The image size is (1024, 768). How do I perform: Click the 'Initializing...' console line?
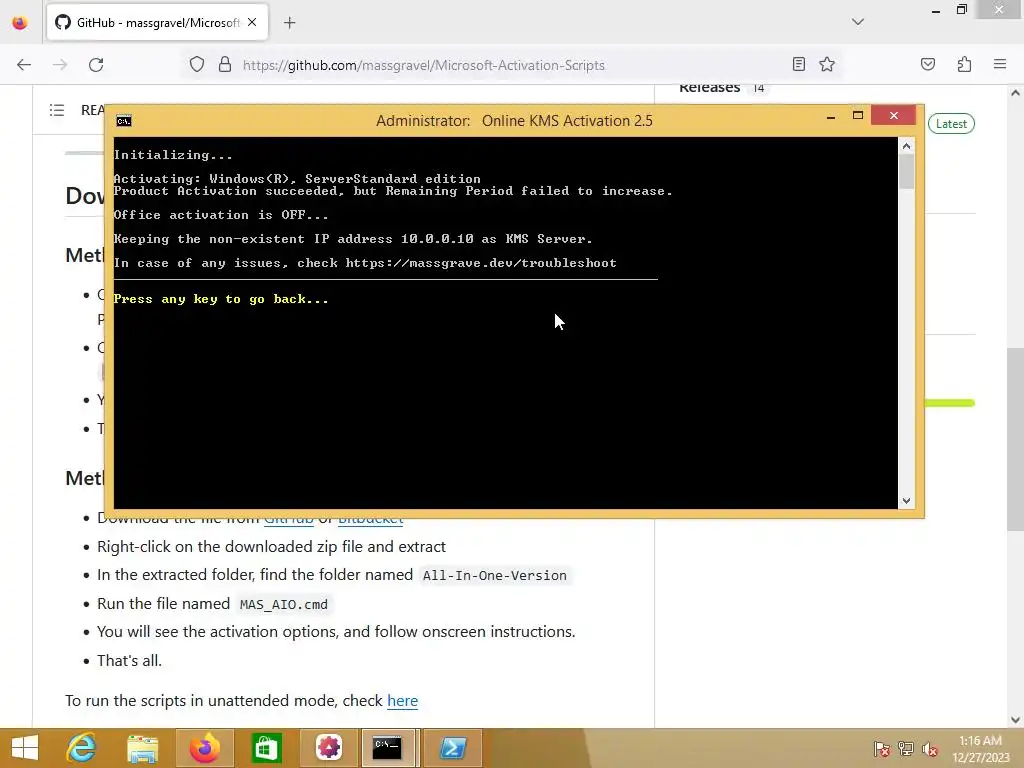(x=173, y=155)
